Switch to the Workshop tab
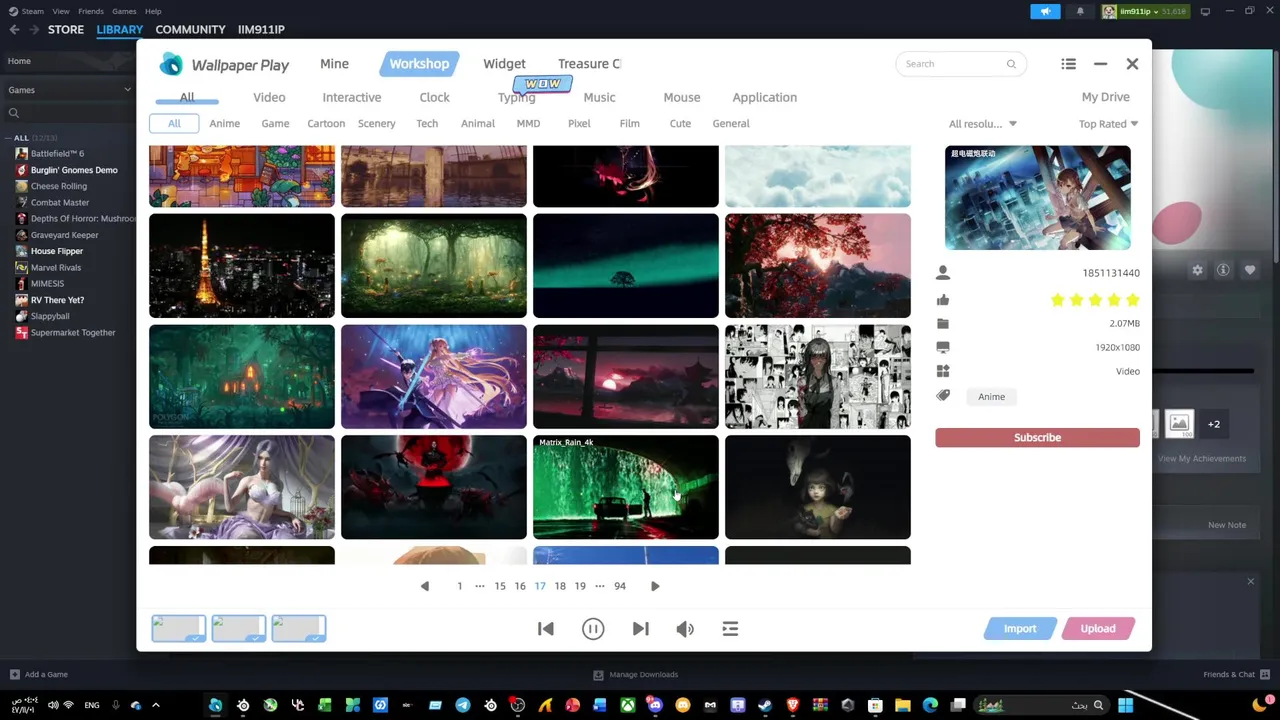Viewport: 1280px width, 720px height. (x=419, y=64)
